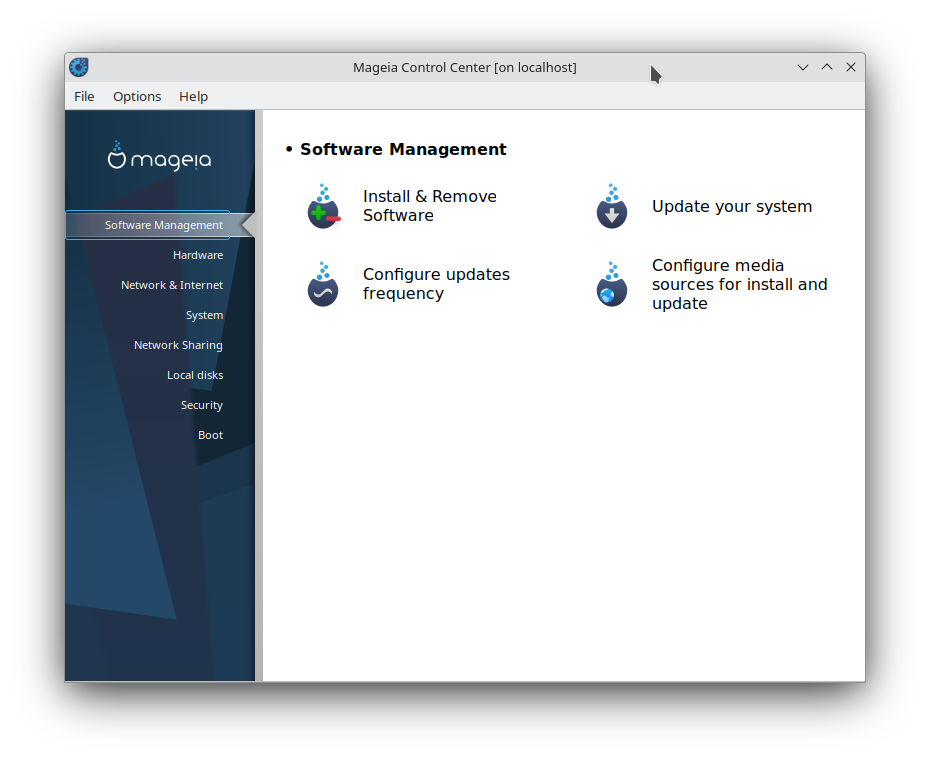Go to Network & Internet section
930x759 pixels.
[172, 285]
